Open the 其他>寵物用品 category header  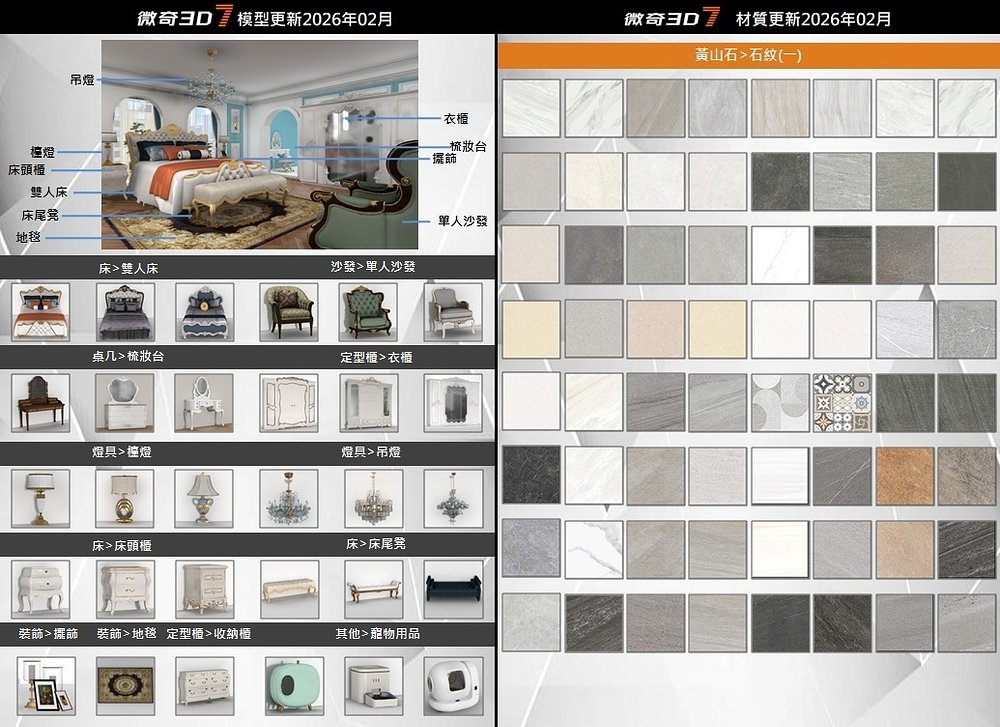pyautogui.click(x=378, y=634)
